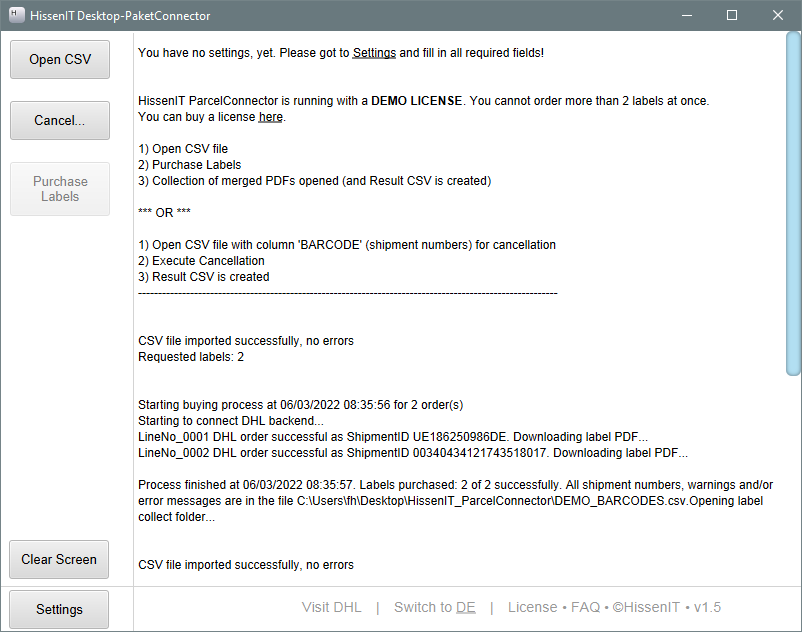
Task: Follow the 'here' license purchase link
Action: pos(271,117)
